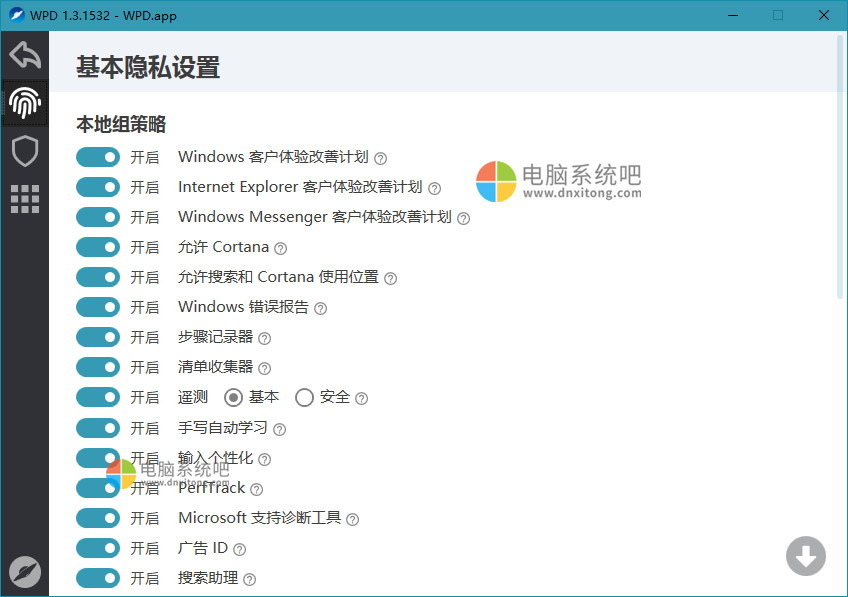Toggle the 输入个性化 switch
Viewport: 848px width, 597px height.
tap(98, 458)
